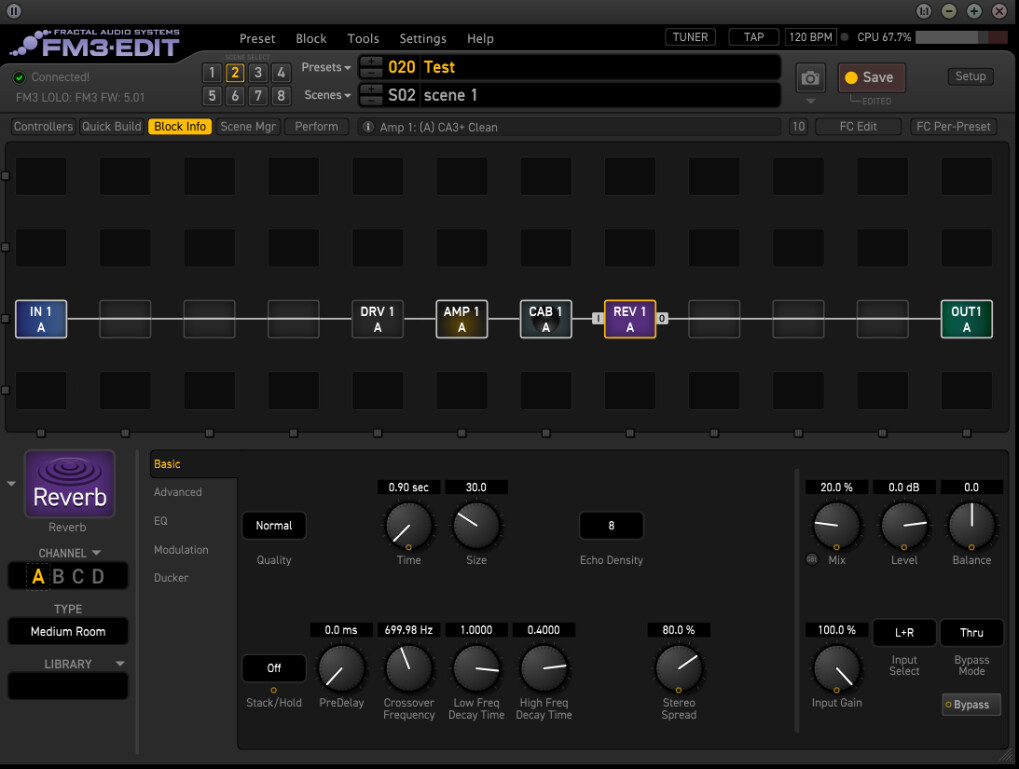
Task: Select the OUT1 output block
Action: point(966,319)
